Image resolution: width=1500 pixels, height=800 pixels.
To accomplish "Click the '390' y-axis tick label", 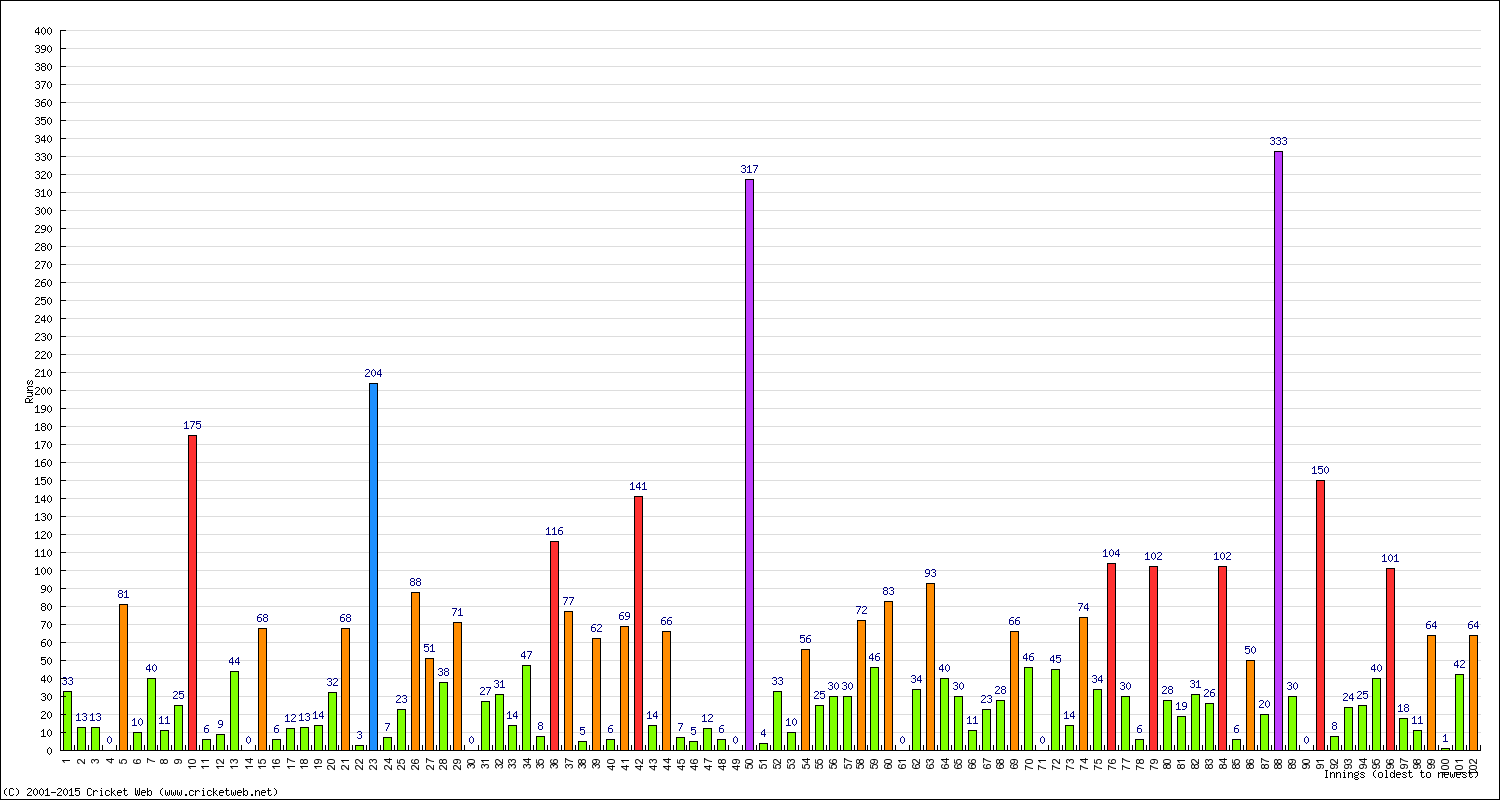I will [x=41, y=49].
